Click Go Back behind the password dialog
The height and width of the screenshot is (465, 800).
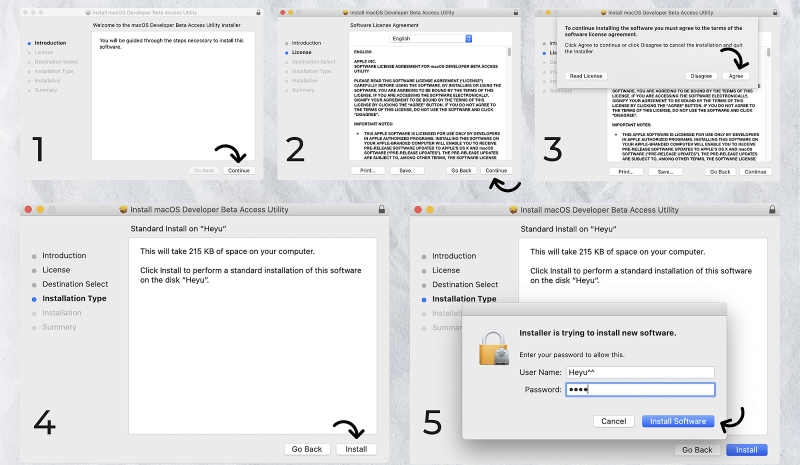coord(697,450)
